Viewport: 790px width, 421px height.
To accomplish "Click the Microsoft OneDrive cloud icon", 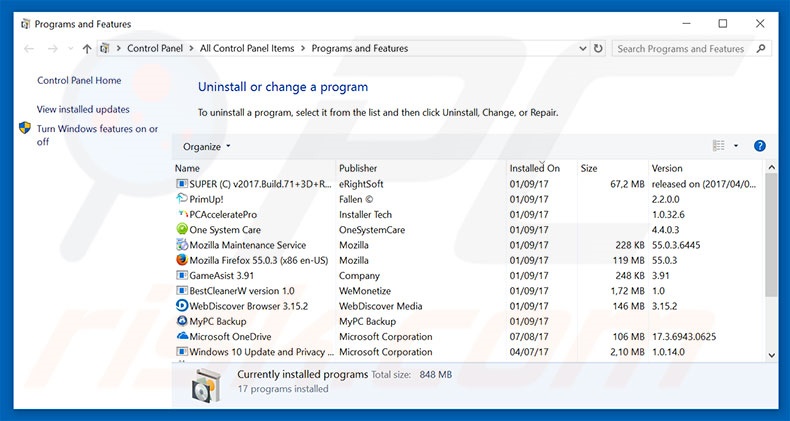I will [182, 336].
